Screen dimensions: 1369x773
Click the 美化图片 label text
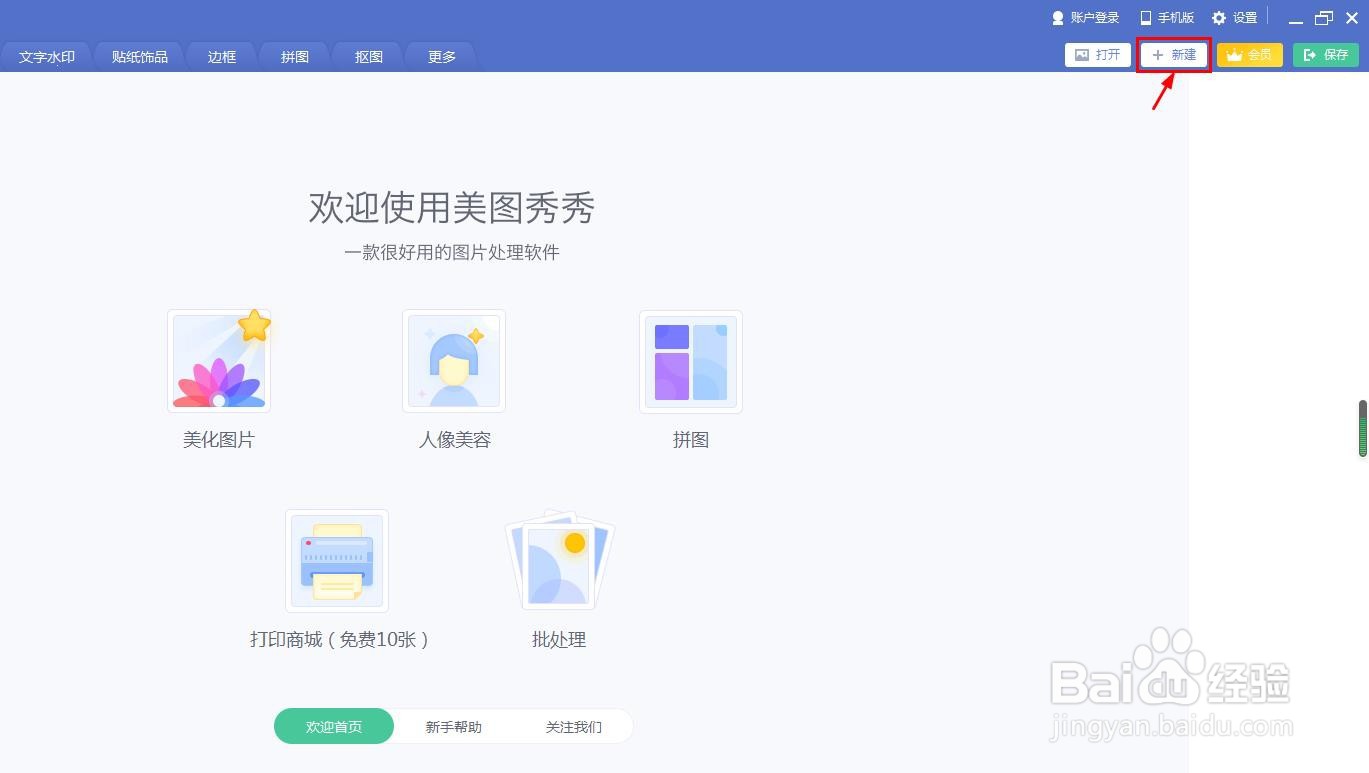219,440
